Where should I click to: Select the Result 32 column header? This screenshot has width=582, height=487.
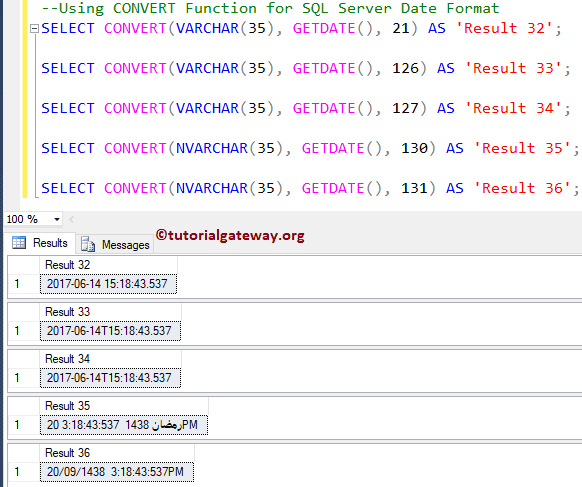108,265
